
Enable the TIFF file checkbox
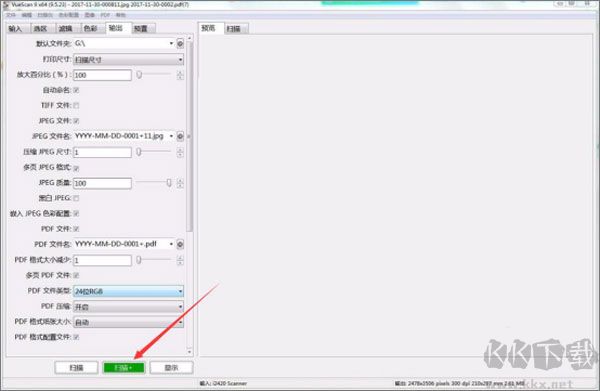click(x=76, y=106)
